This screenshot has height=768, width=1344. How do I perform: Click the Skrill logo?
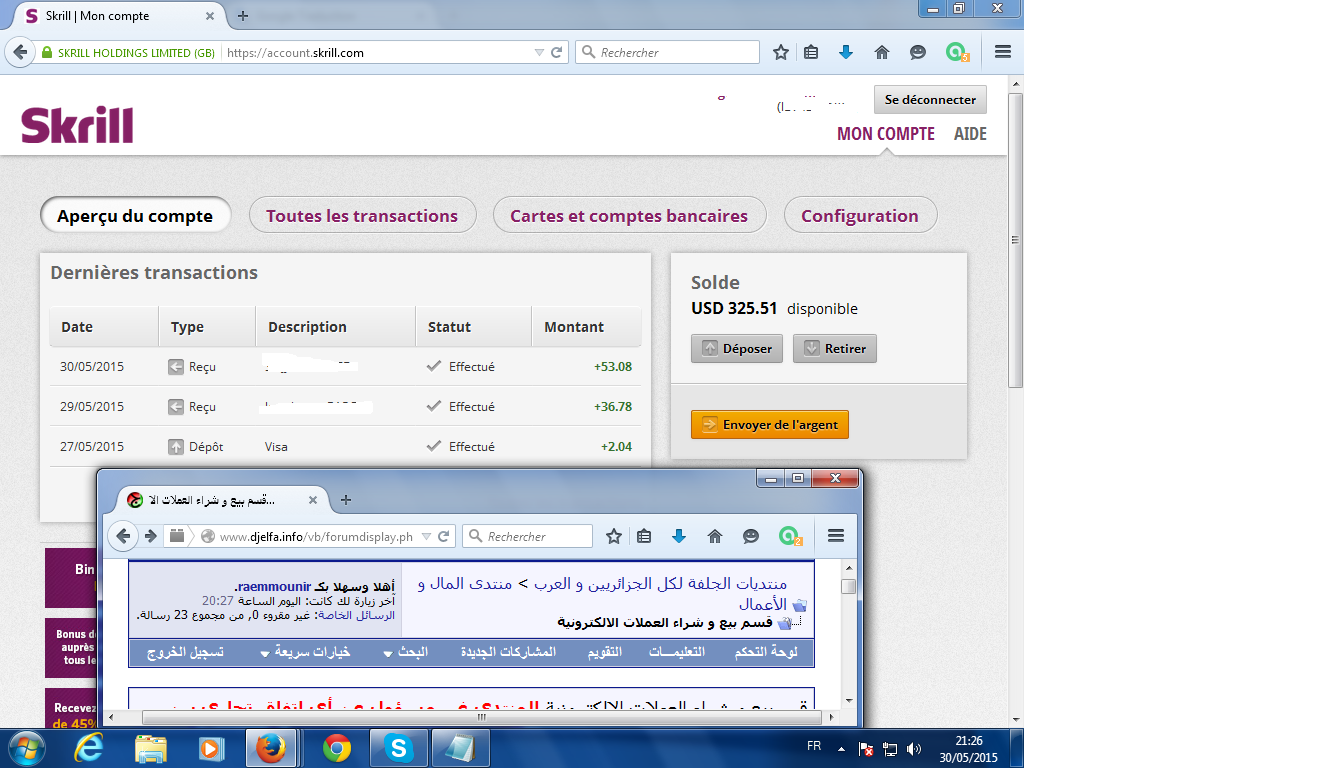click(77, 125)
